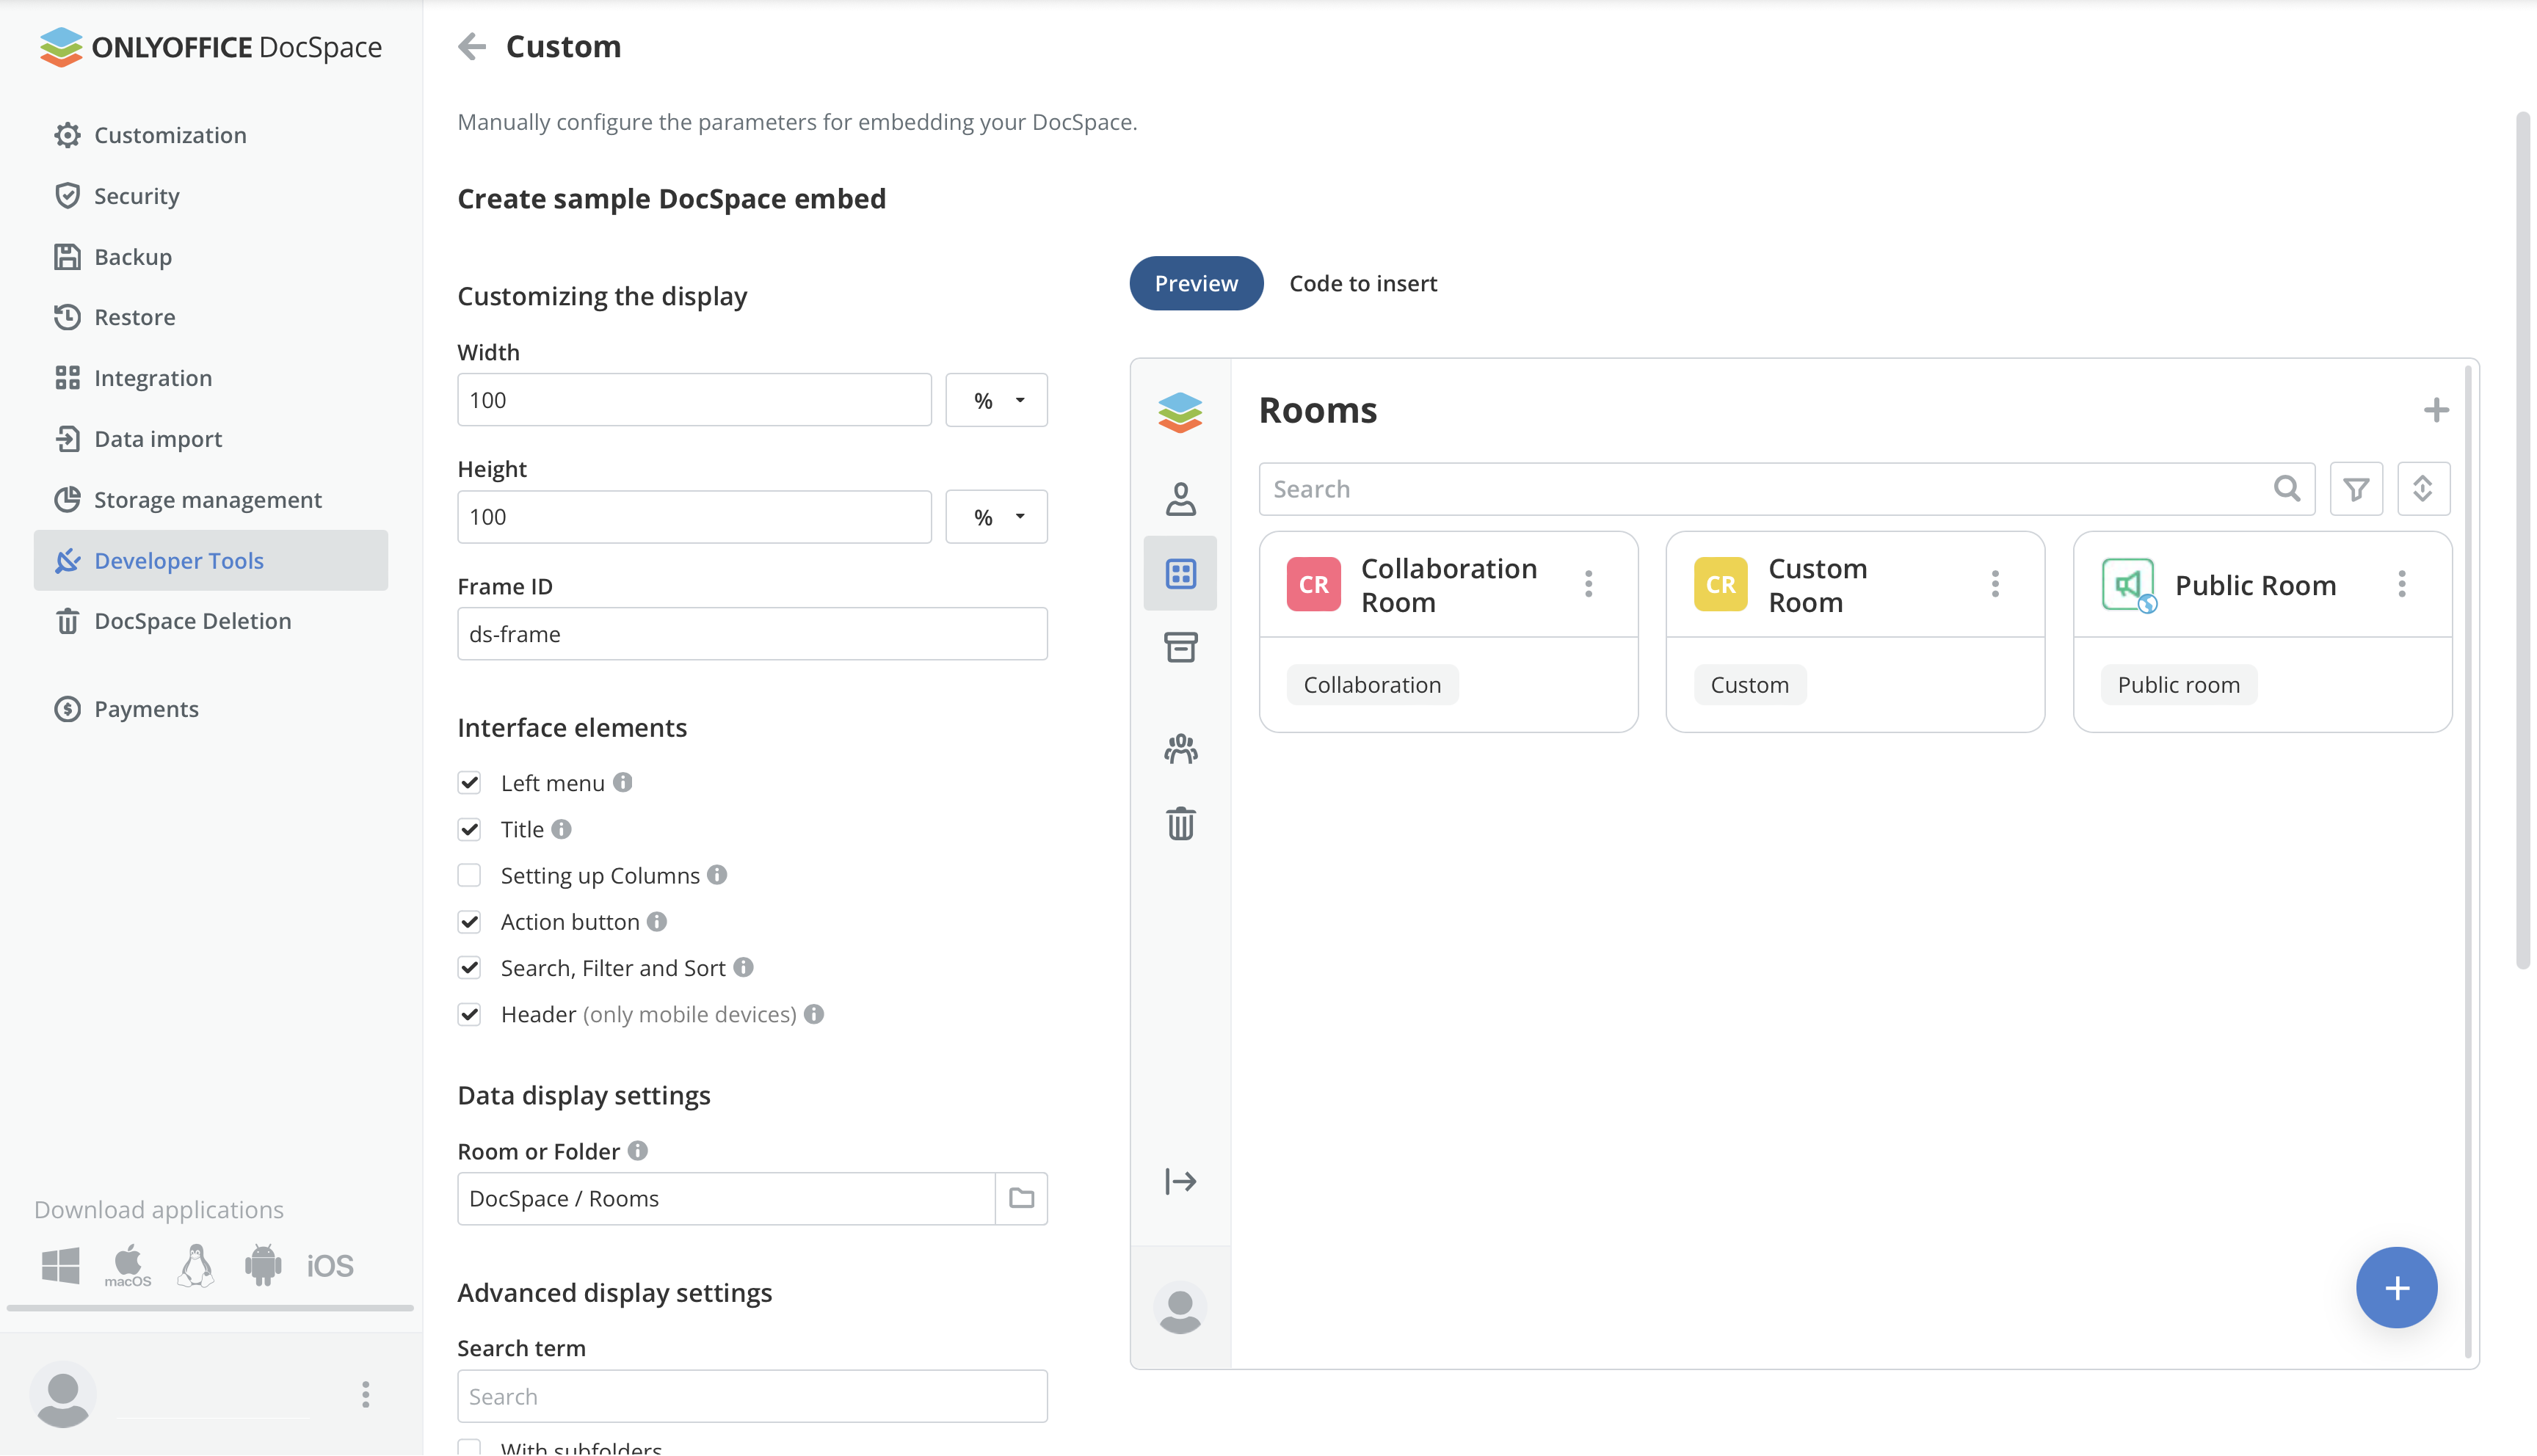
Task: Open profile options menu at bottom left
Action: tap(365, 1394)
